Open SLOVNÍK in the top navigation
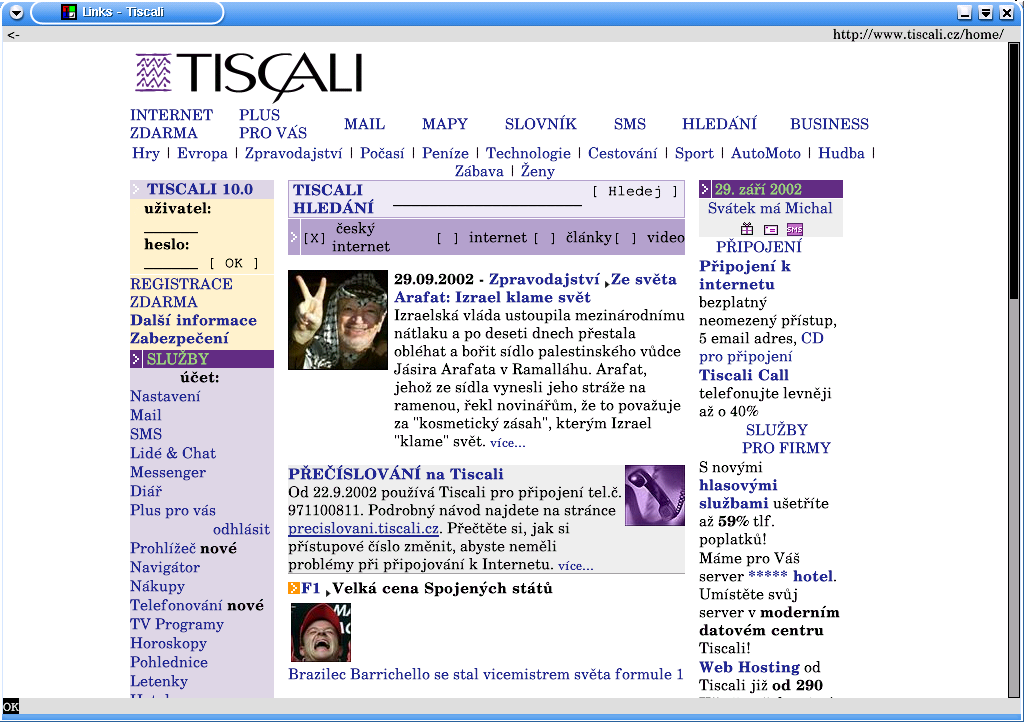1024x722 pixels. pos(541,124)
